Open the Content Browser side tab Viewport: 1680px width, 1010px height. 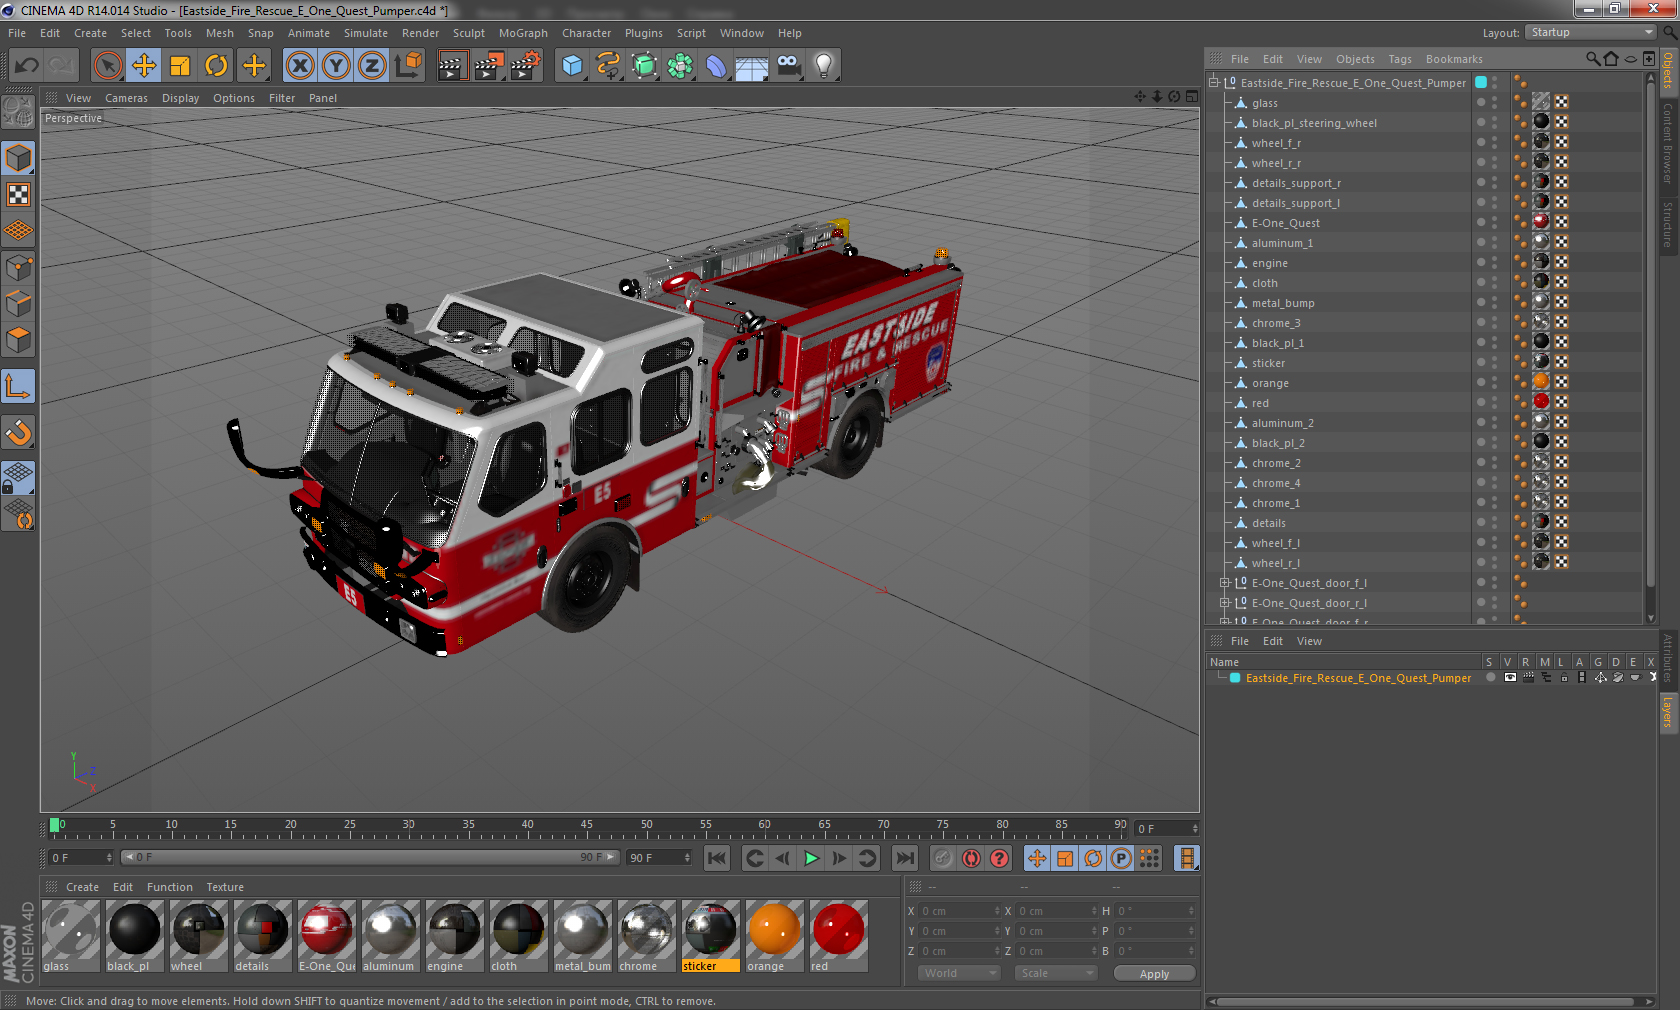(x=1668, y=142)
